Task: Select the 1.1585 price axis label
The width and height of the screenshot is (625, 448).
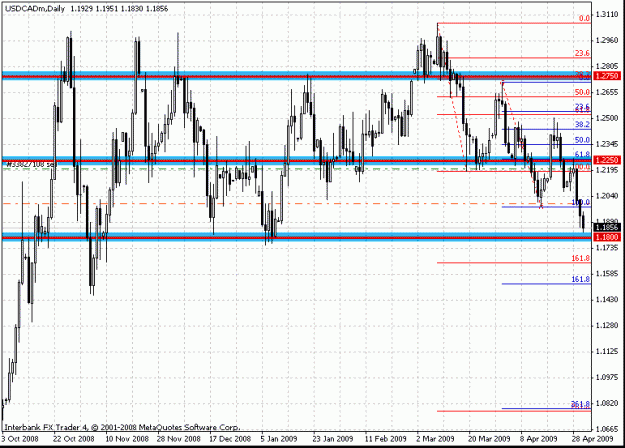Action: click(607, 274)
